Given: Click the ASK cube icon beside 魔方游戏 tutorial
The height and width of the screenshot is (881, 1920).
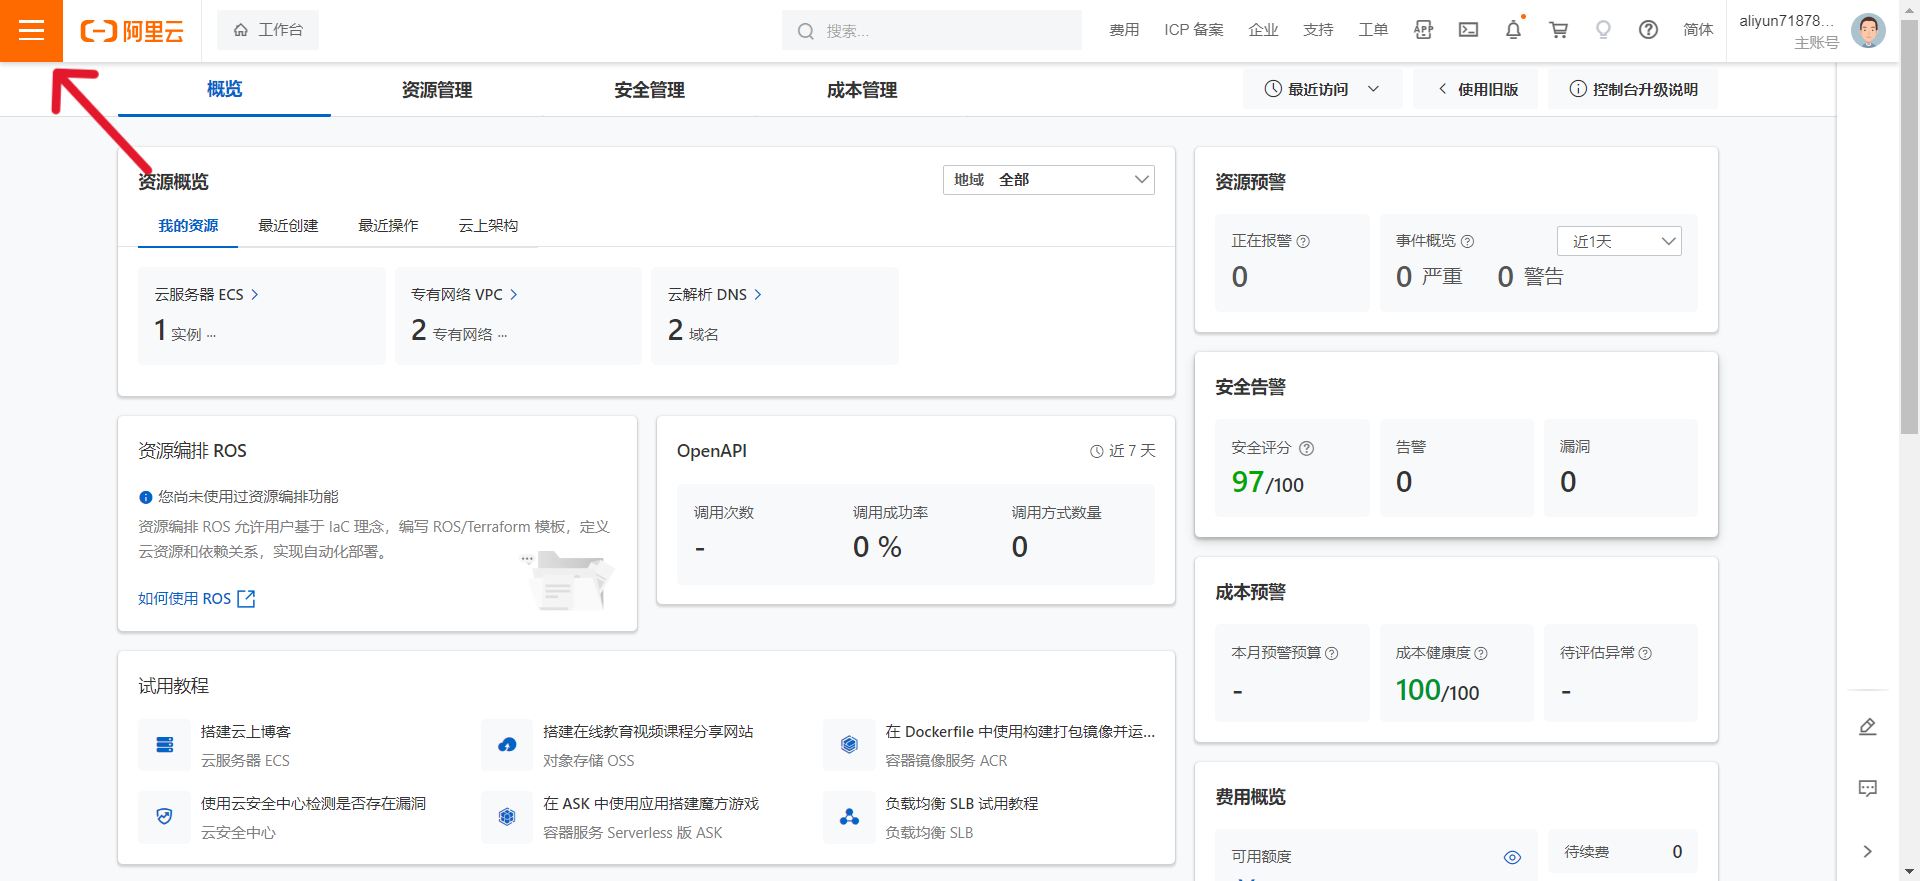Looking at the screenshot, I should pos(507,817).
